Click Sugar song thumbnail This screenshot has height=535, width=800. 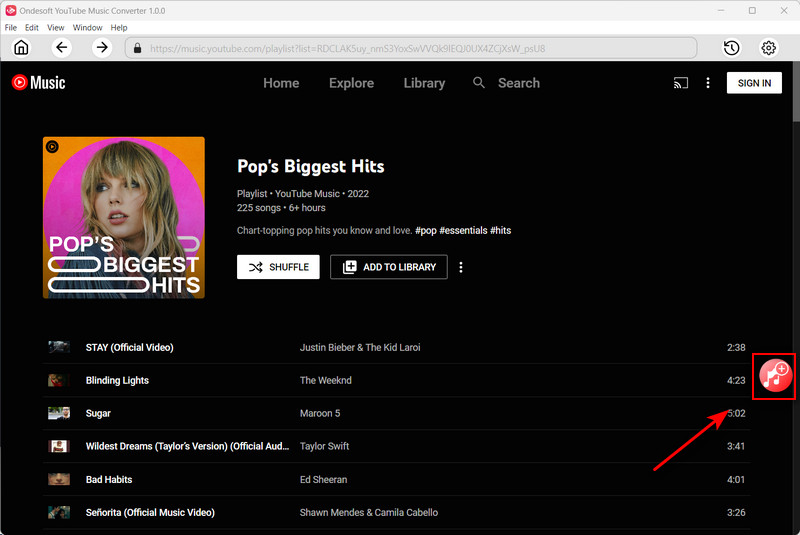tap(59, 413)
